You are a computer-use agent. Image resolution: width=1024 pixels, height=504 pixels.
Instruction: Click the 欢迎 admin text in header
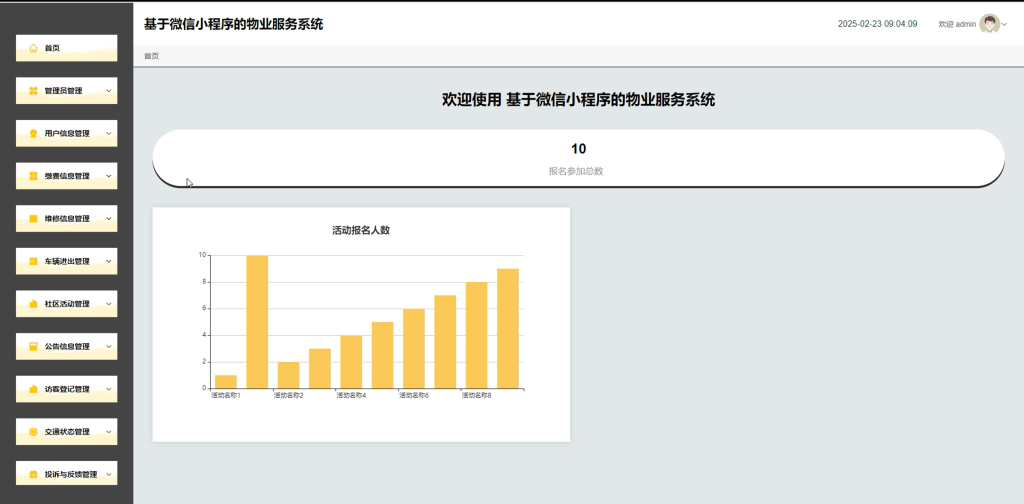957,24
